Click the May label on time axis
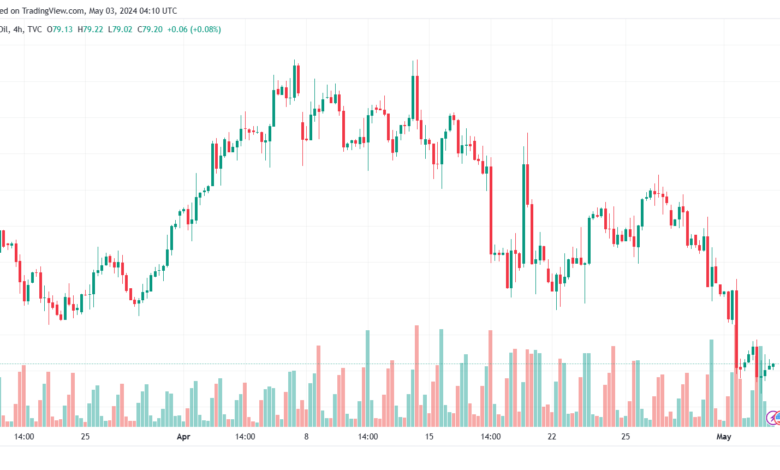780x470 pixels. pyautogui.click(x=724, y=437)
